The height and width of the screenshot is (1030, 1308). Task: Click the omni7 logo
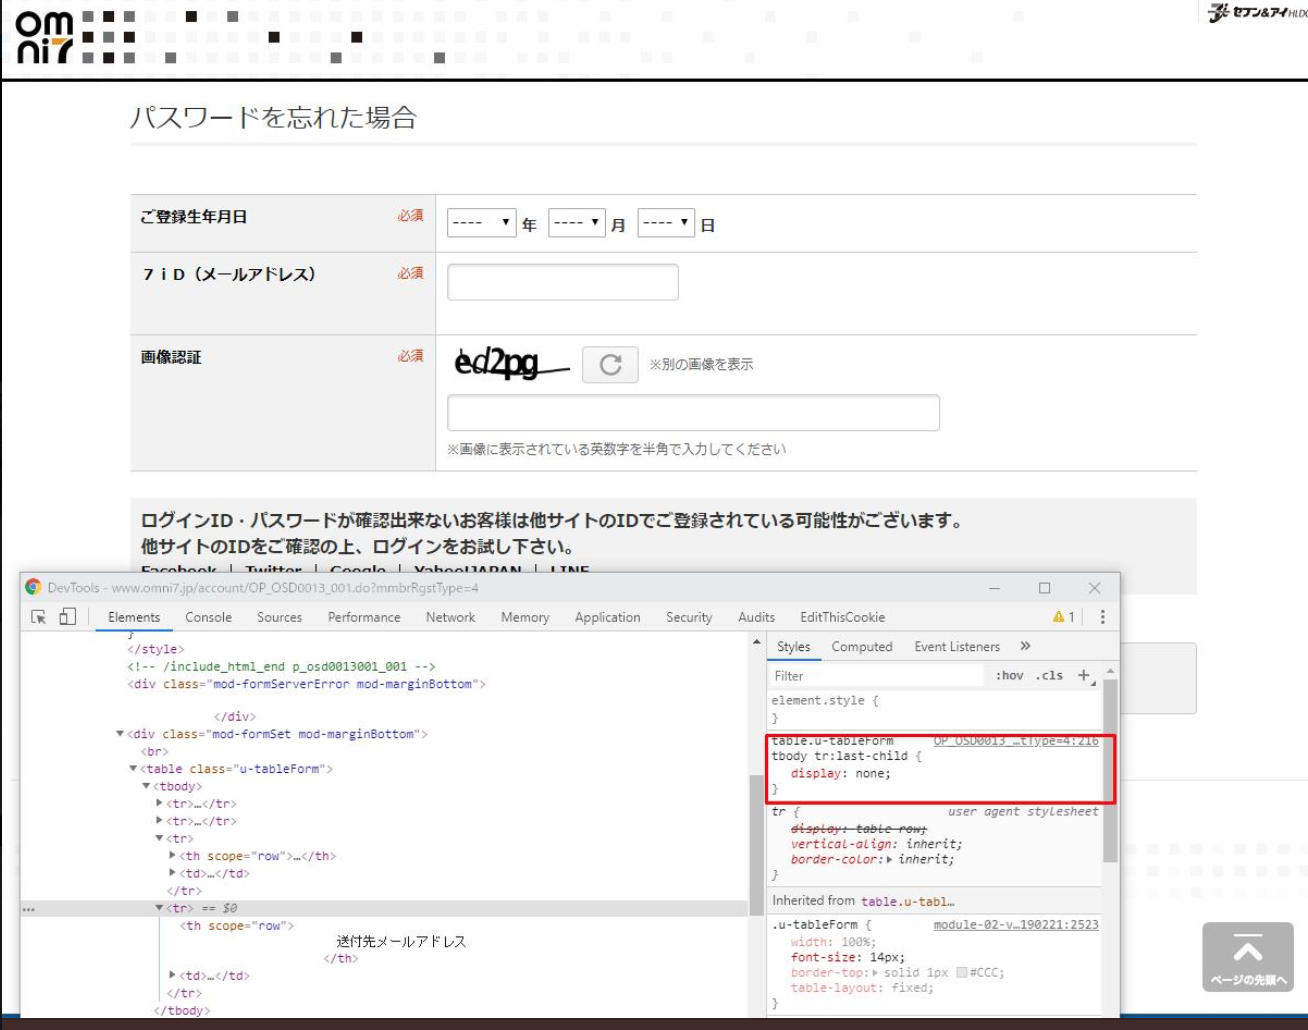pos(44,38)
